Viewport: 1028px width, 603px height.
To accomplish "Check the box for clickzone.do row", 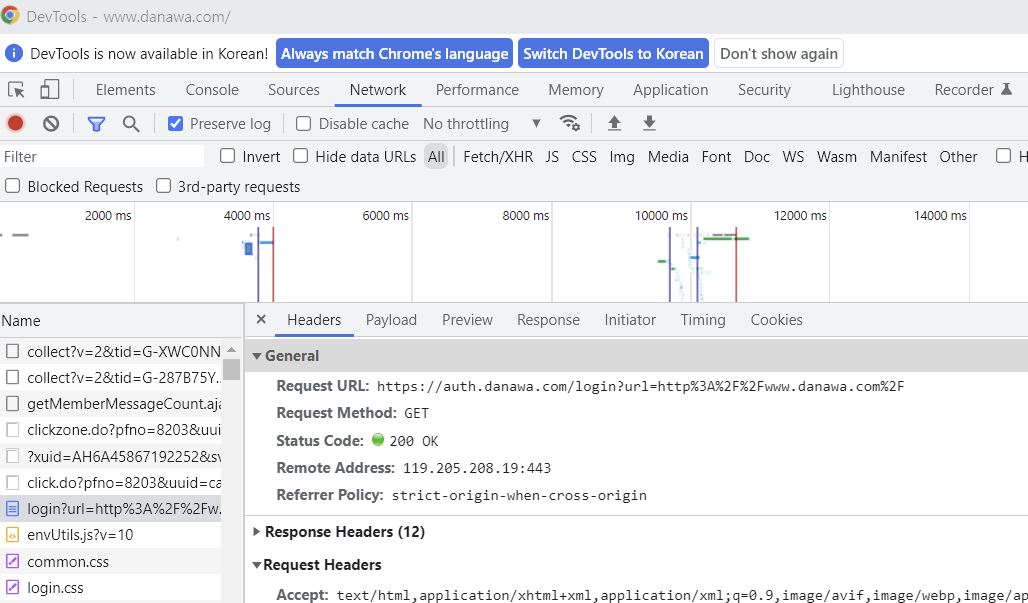I will pos(12,430).
